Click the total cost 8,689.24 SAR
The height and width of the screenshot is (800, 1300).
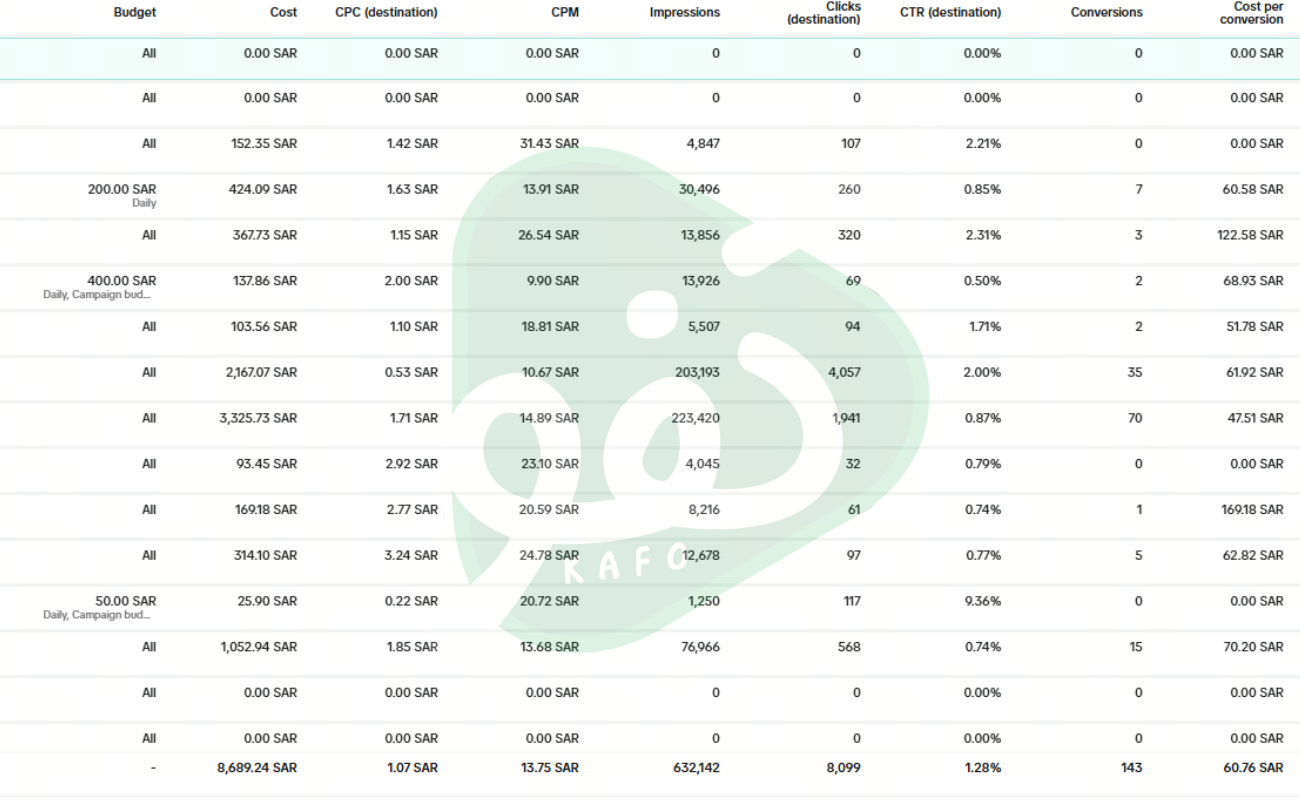click(x=257, y=768)
